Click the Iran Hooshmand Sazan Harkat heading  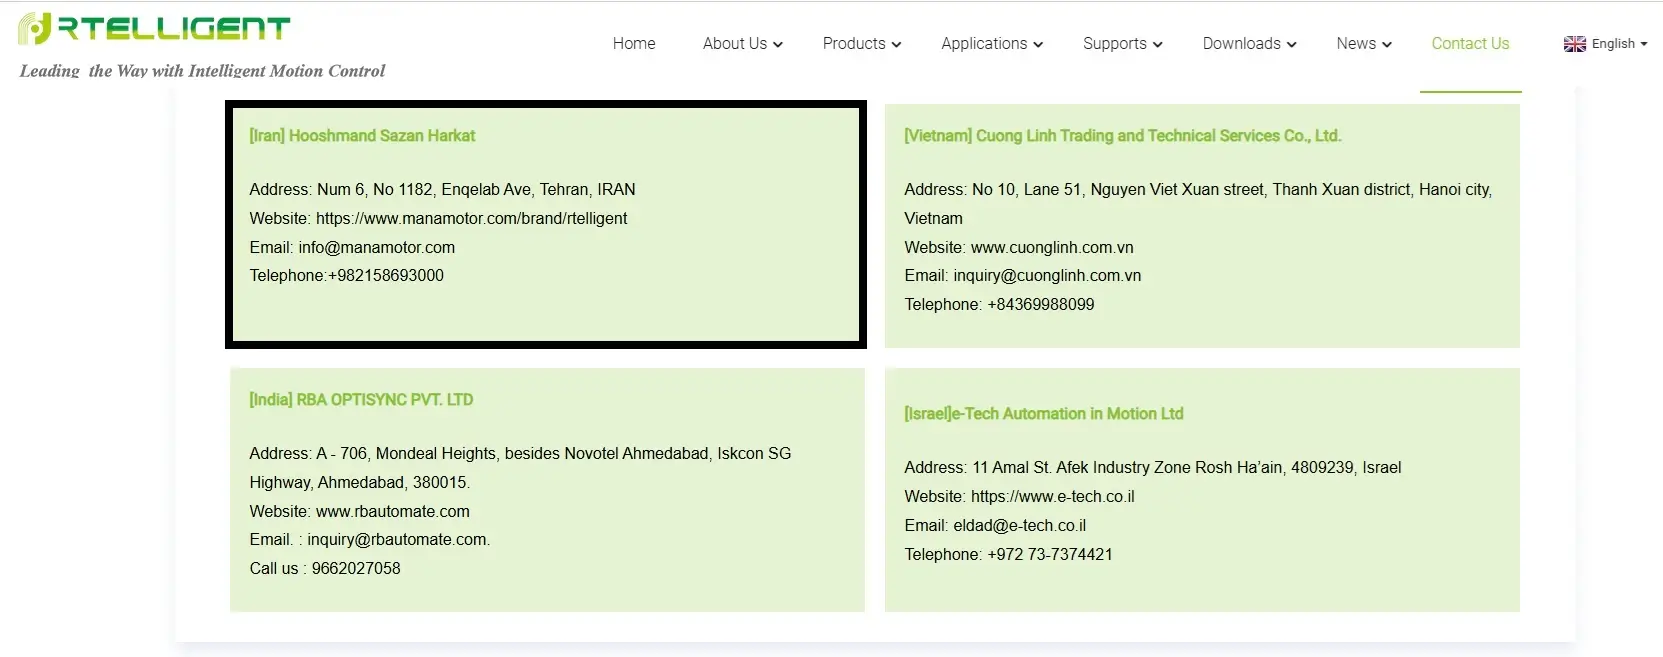tap(362, 136)
